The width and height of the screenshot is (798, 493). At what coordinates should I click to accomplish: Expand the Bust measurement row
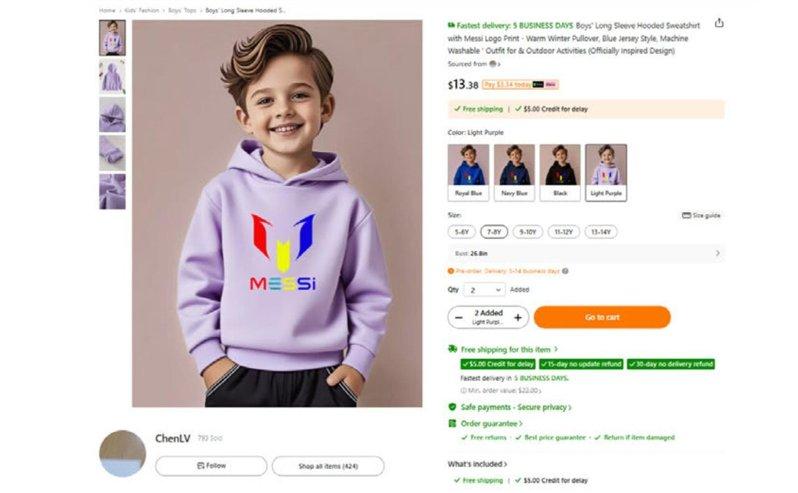pyautogui.click(x=717, y=253)
